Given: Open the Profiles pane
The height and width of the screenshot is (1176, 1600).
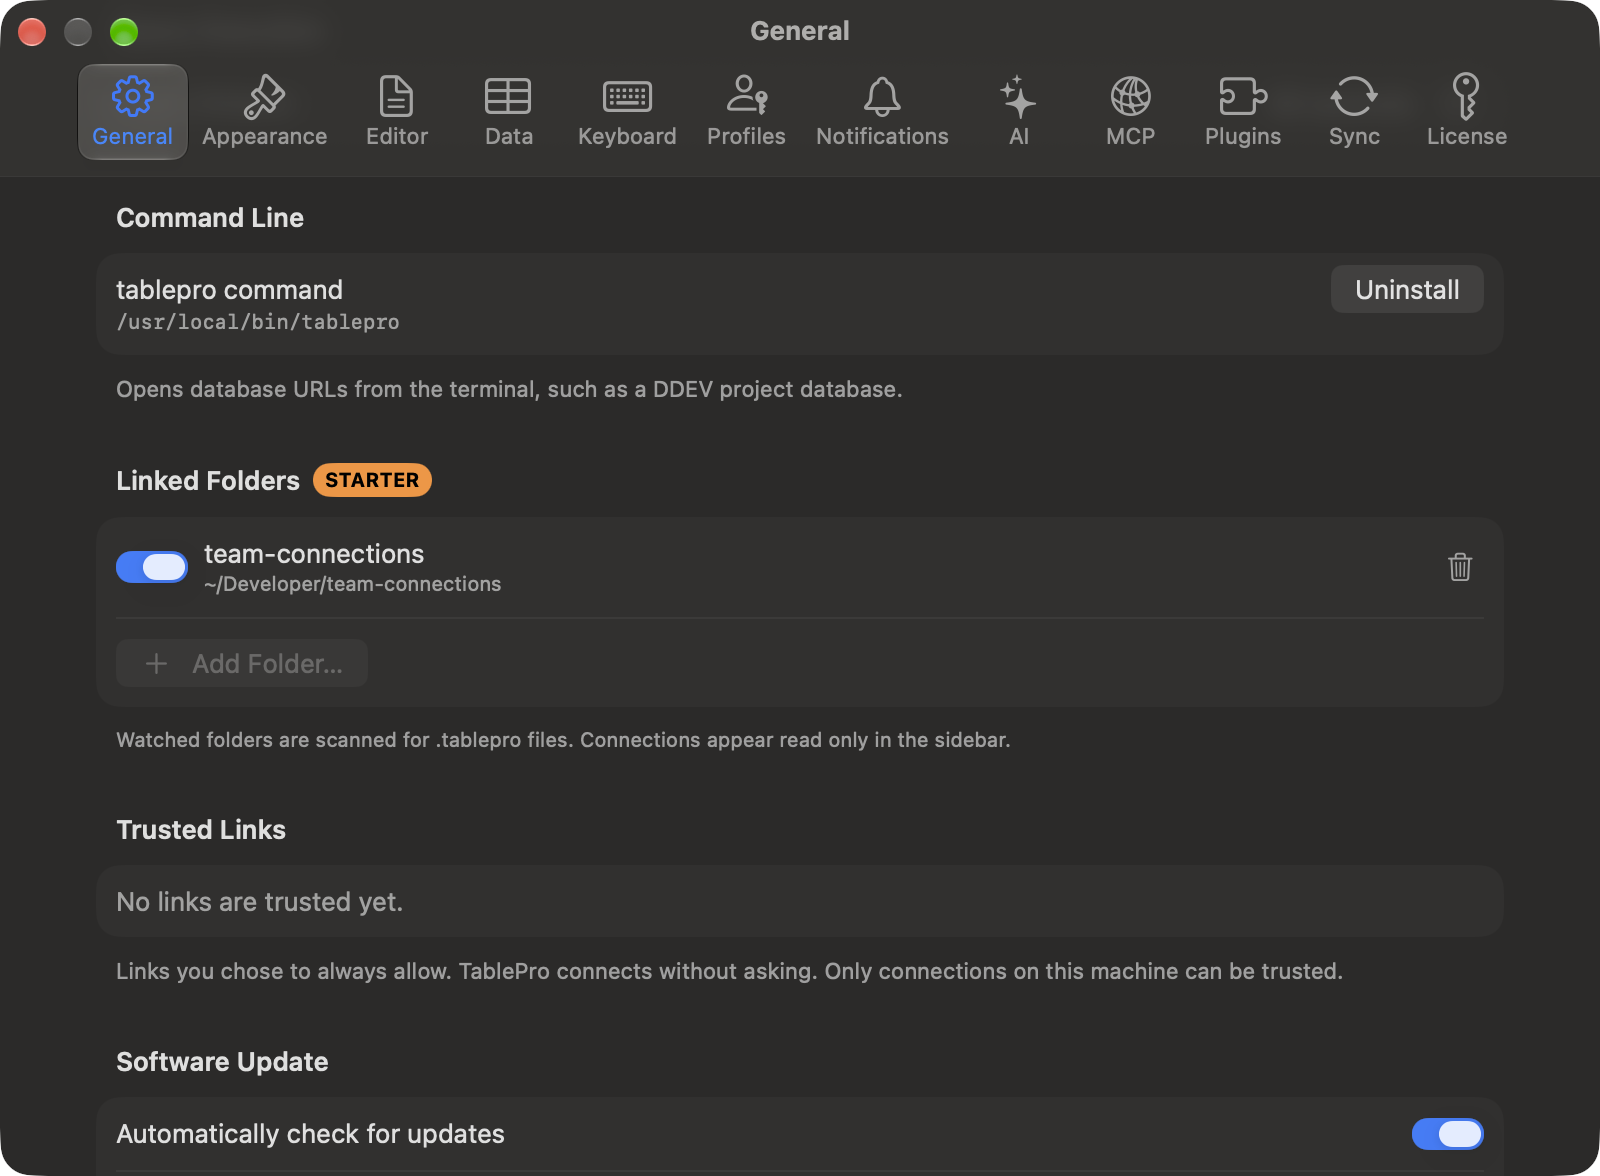Looking at the screenshot, I should pyautogui.click(x=746, y=112).
